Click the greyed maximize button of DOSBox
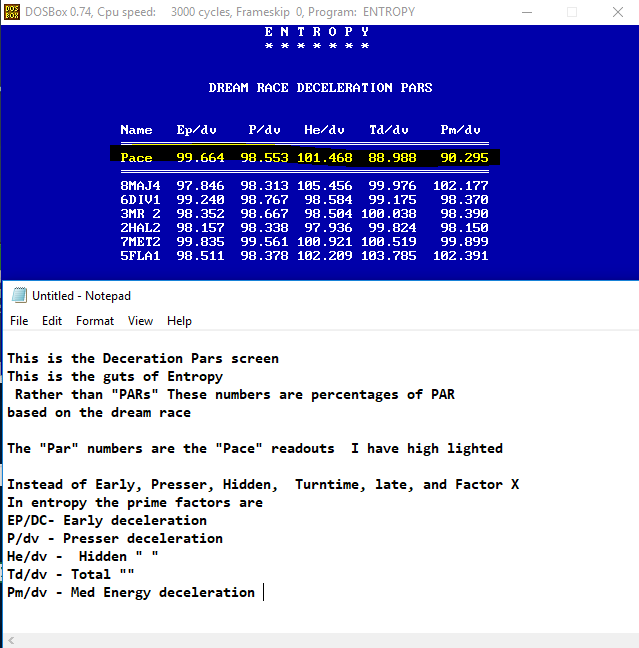This screenshot has height=648, width=639. (572, 12)
